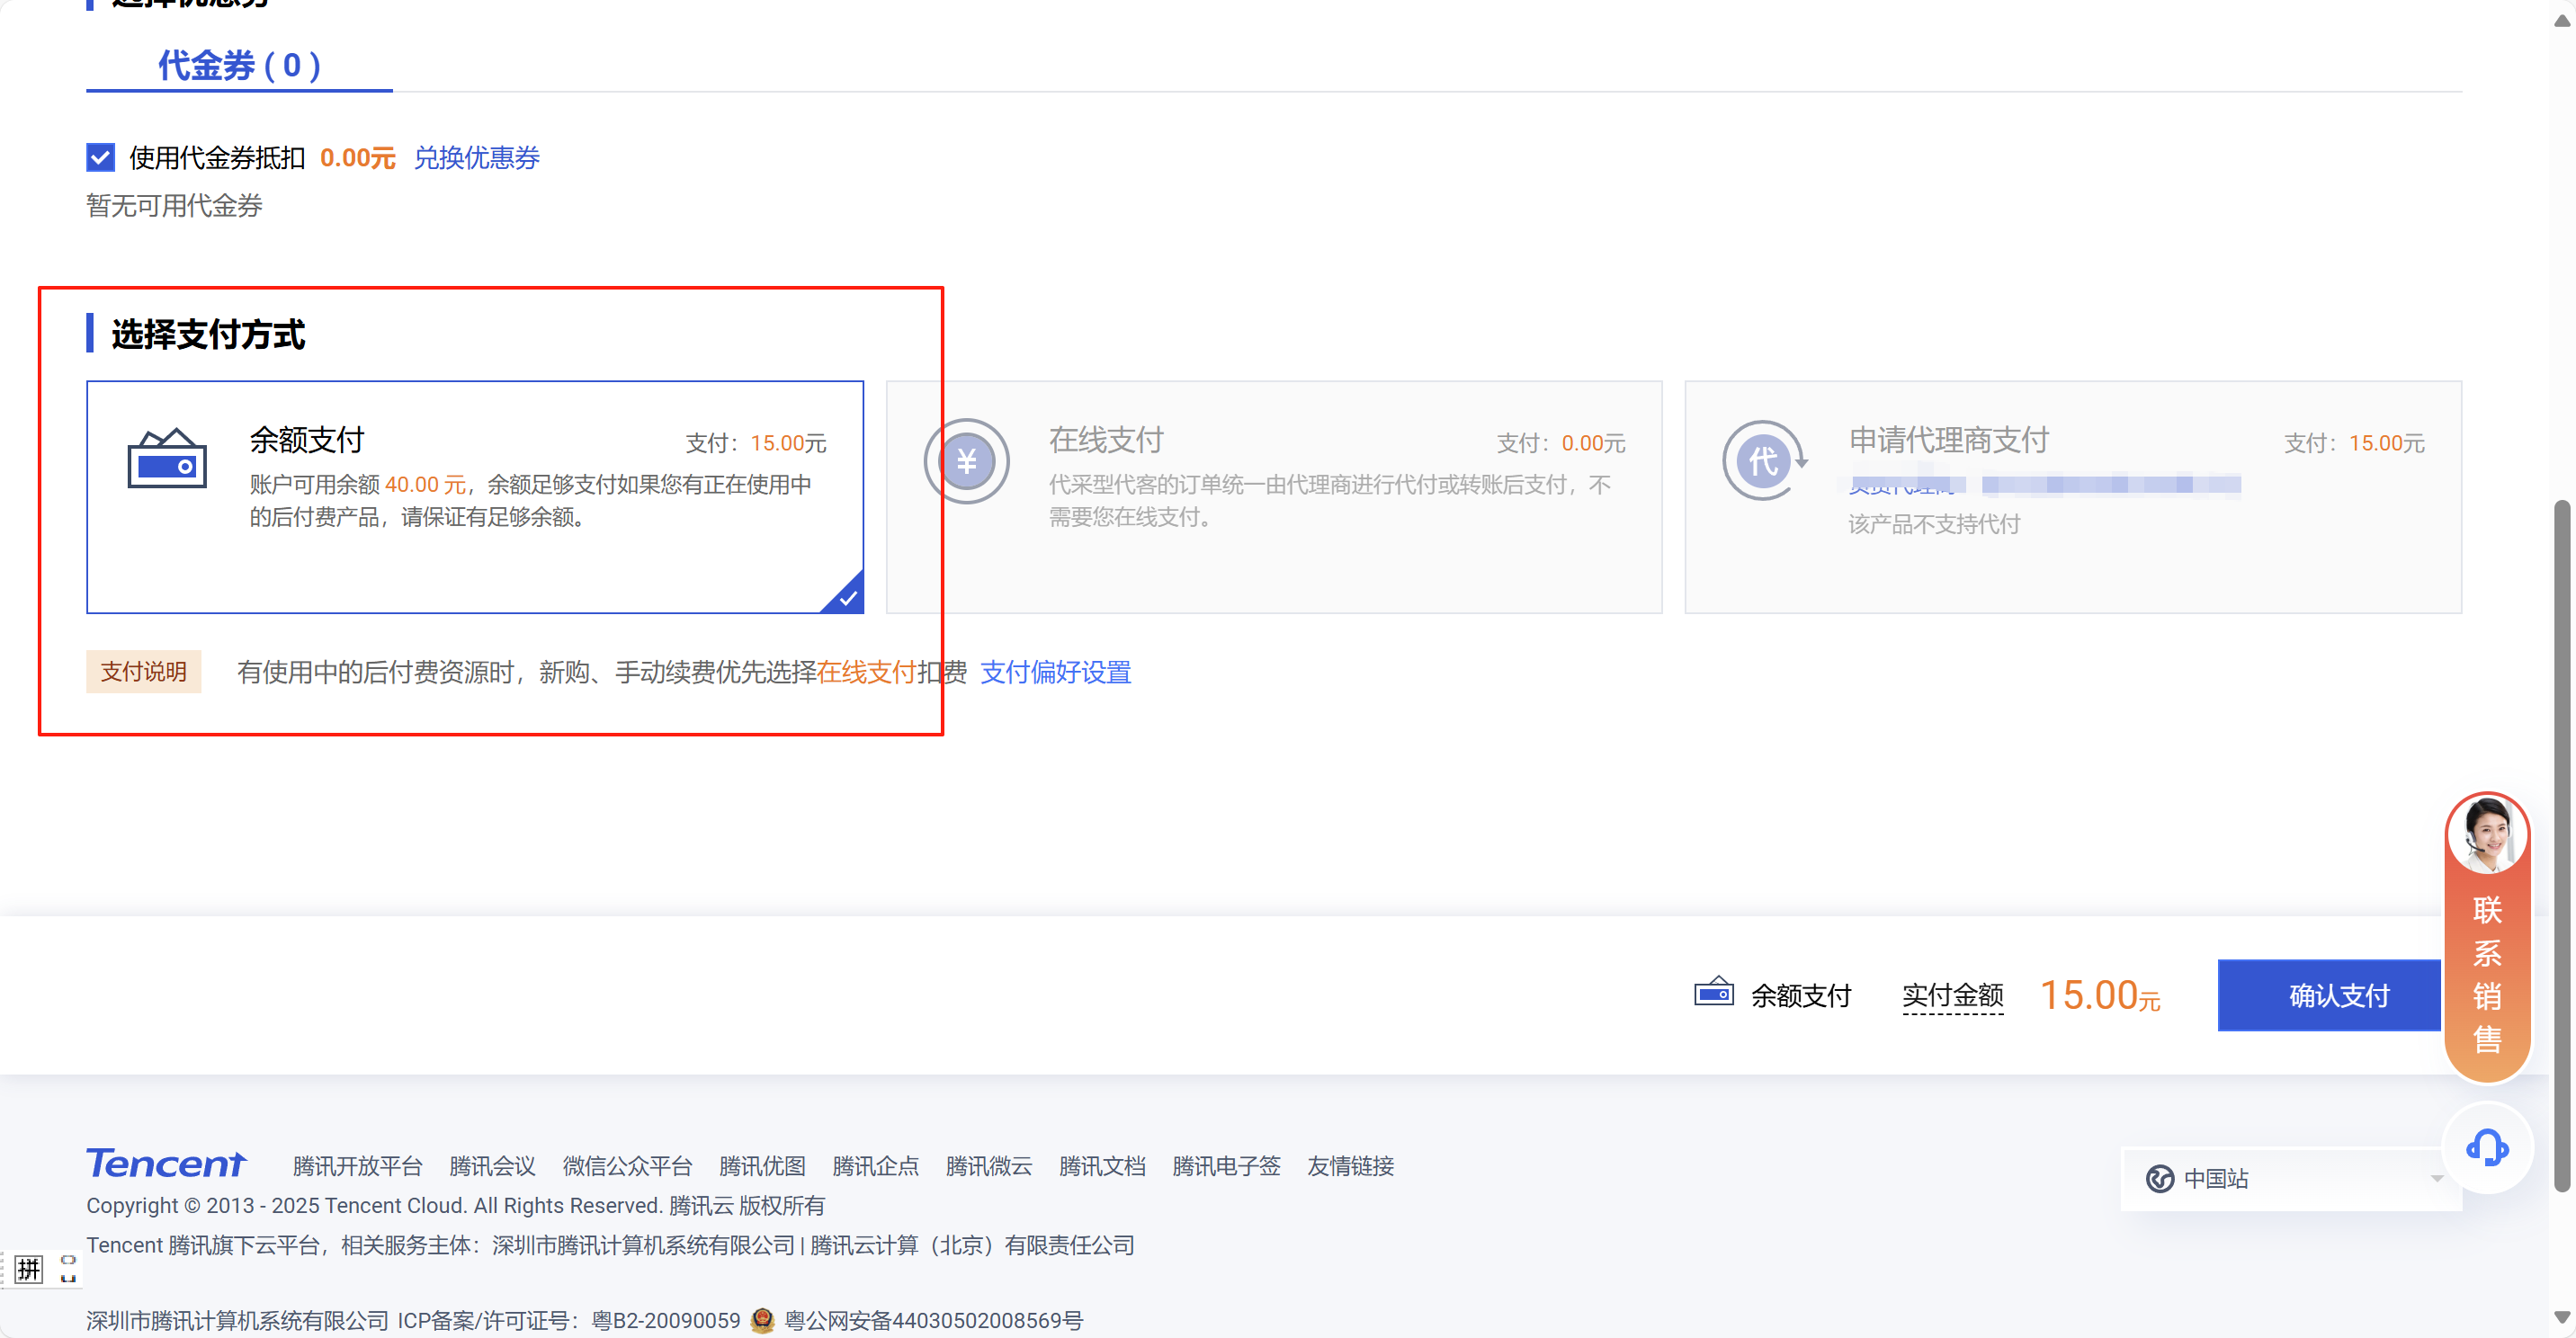This screenshot has width=2576, height=1338.
Task: Select the 余额支付 payment card
Action: (x=475, y=497)
